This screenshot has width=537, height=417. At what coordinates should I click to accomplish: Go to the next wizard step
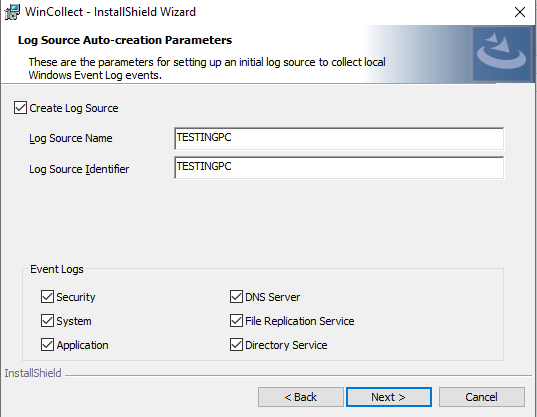click(389, 397)
